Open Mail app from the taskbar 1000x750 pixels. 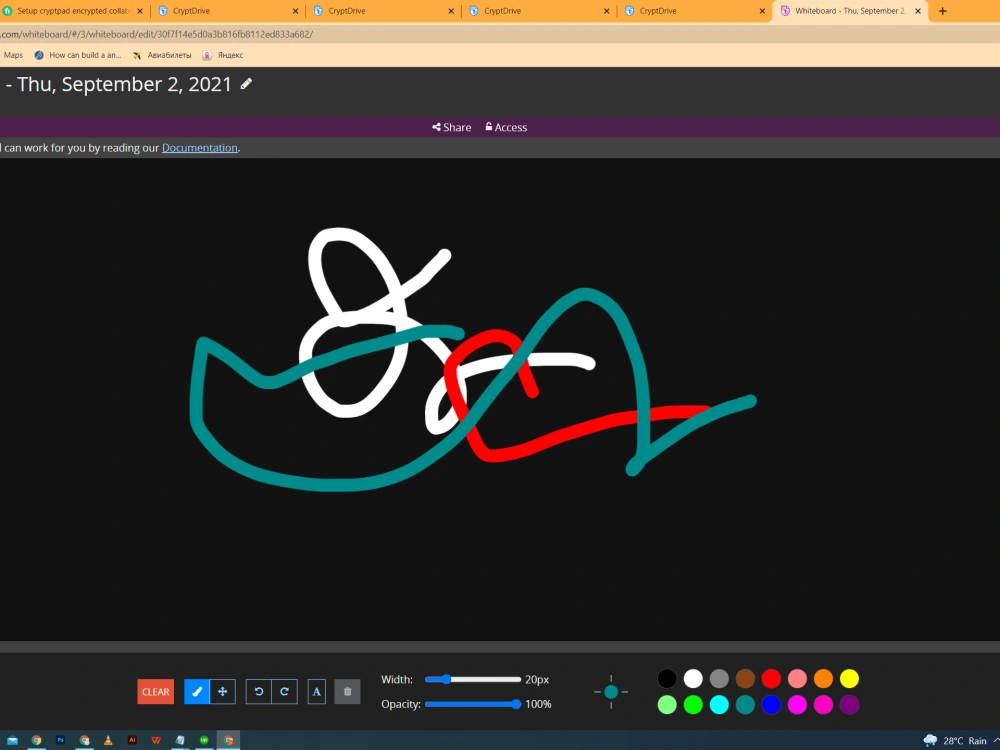click(12, 740)
